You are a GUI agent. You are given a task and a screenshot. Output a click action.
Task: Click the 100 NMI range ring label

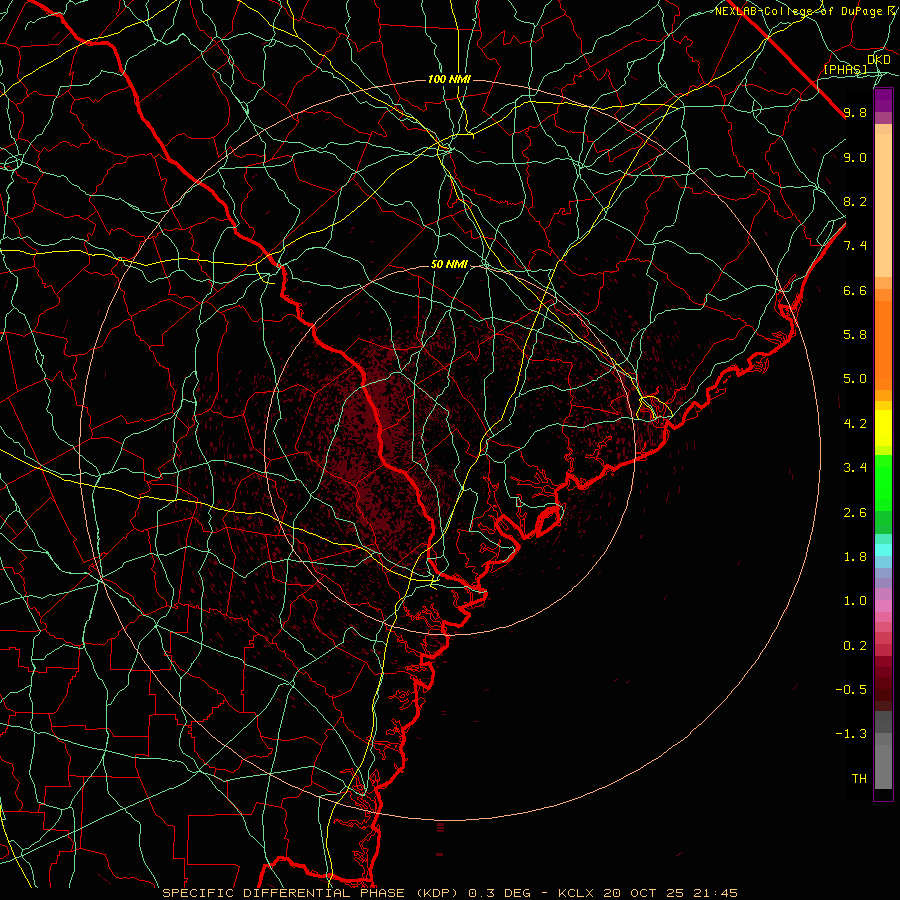449,79
